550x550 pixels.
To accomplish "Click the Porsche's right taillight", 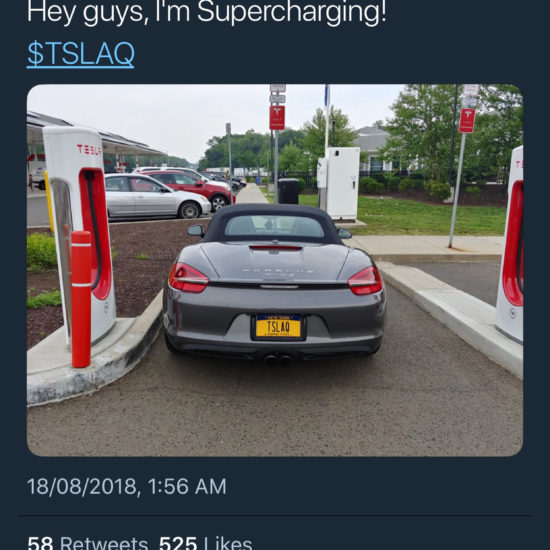I will point(365,281).
